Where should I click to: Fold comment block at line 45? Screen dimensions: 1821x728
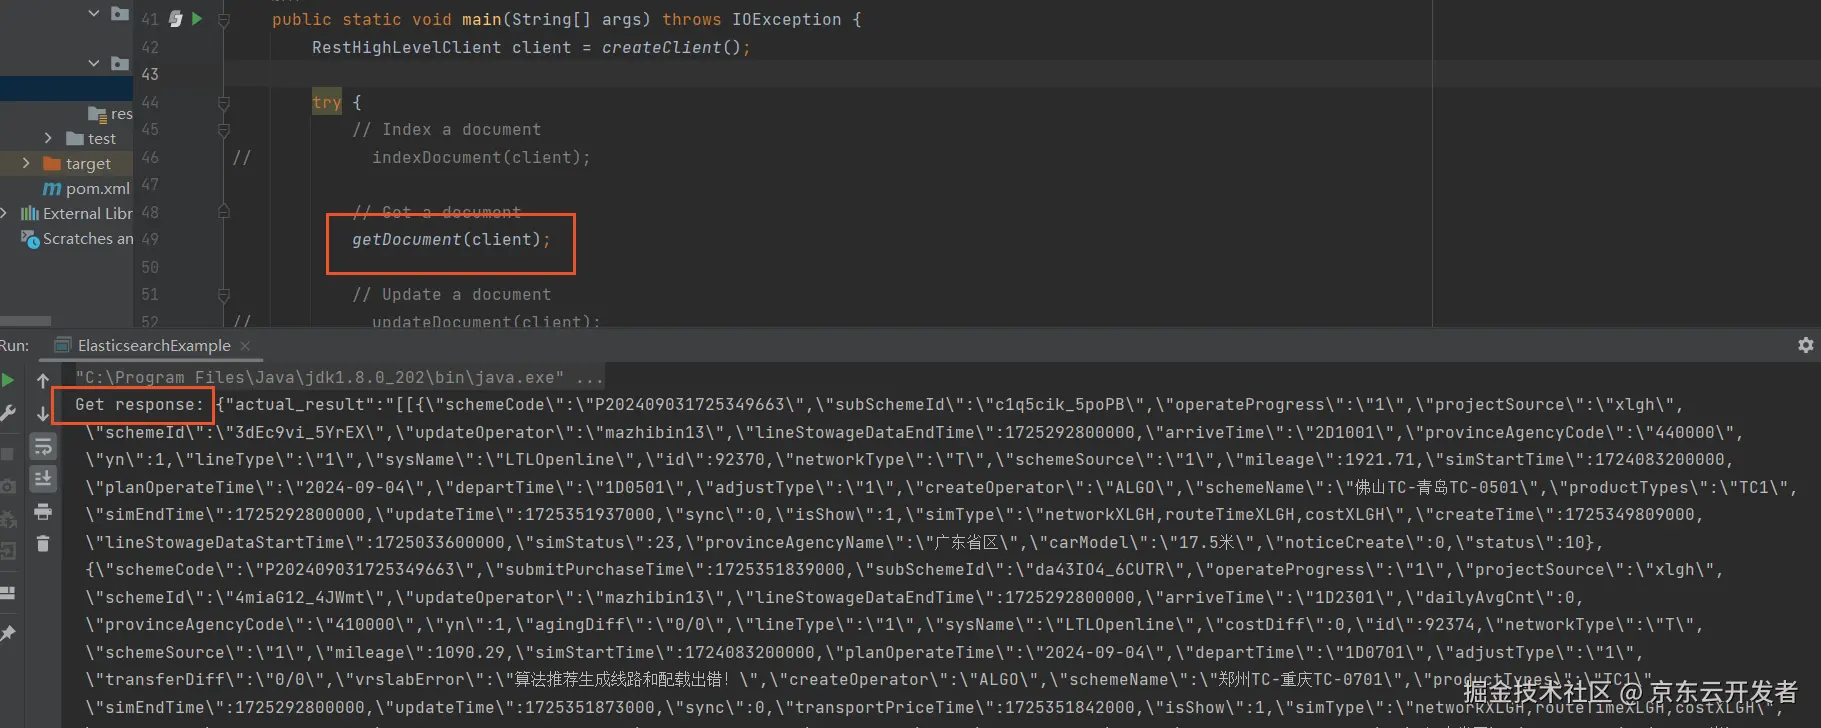coord(224,130)
